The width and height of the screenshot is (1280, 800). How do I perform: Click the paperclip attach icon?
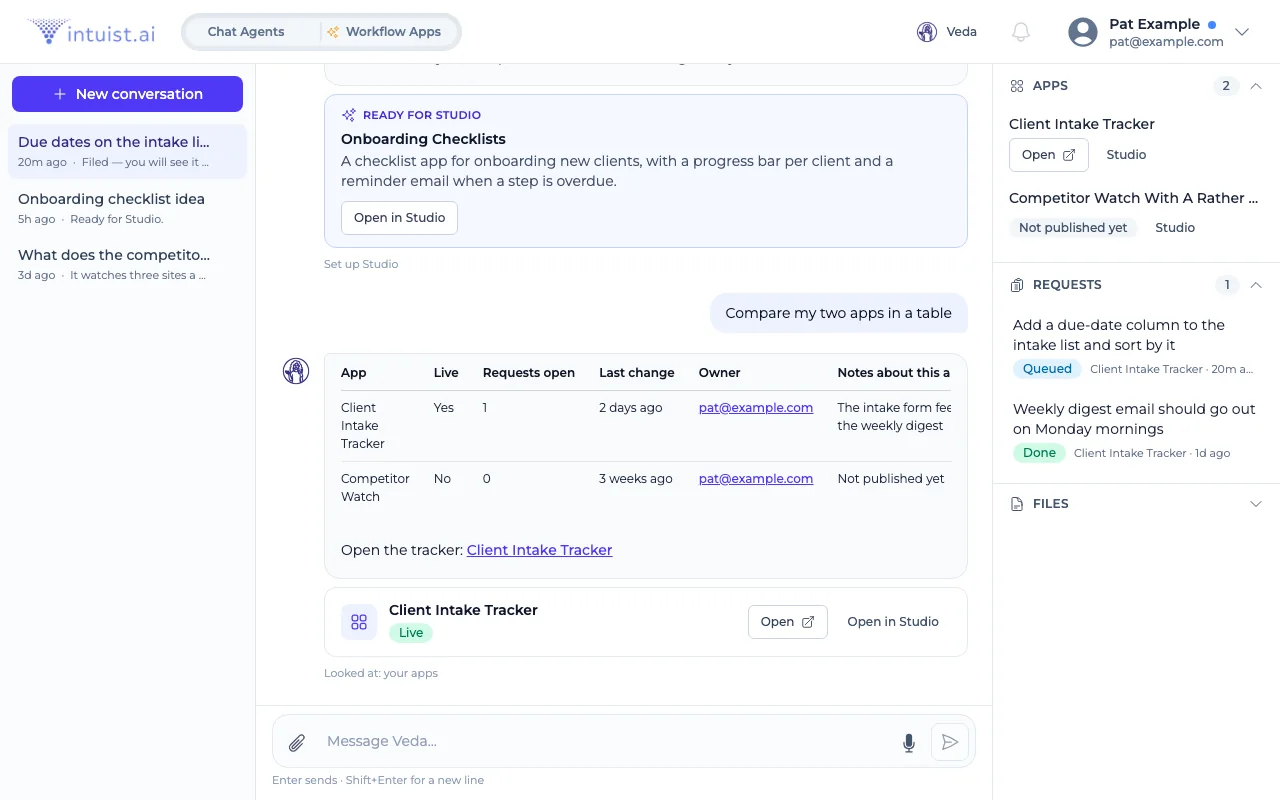(x=297, y=742)
